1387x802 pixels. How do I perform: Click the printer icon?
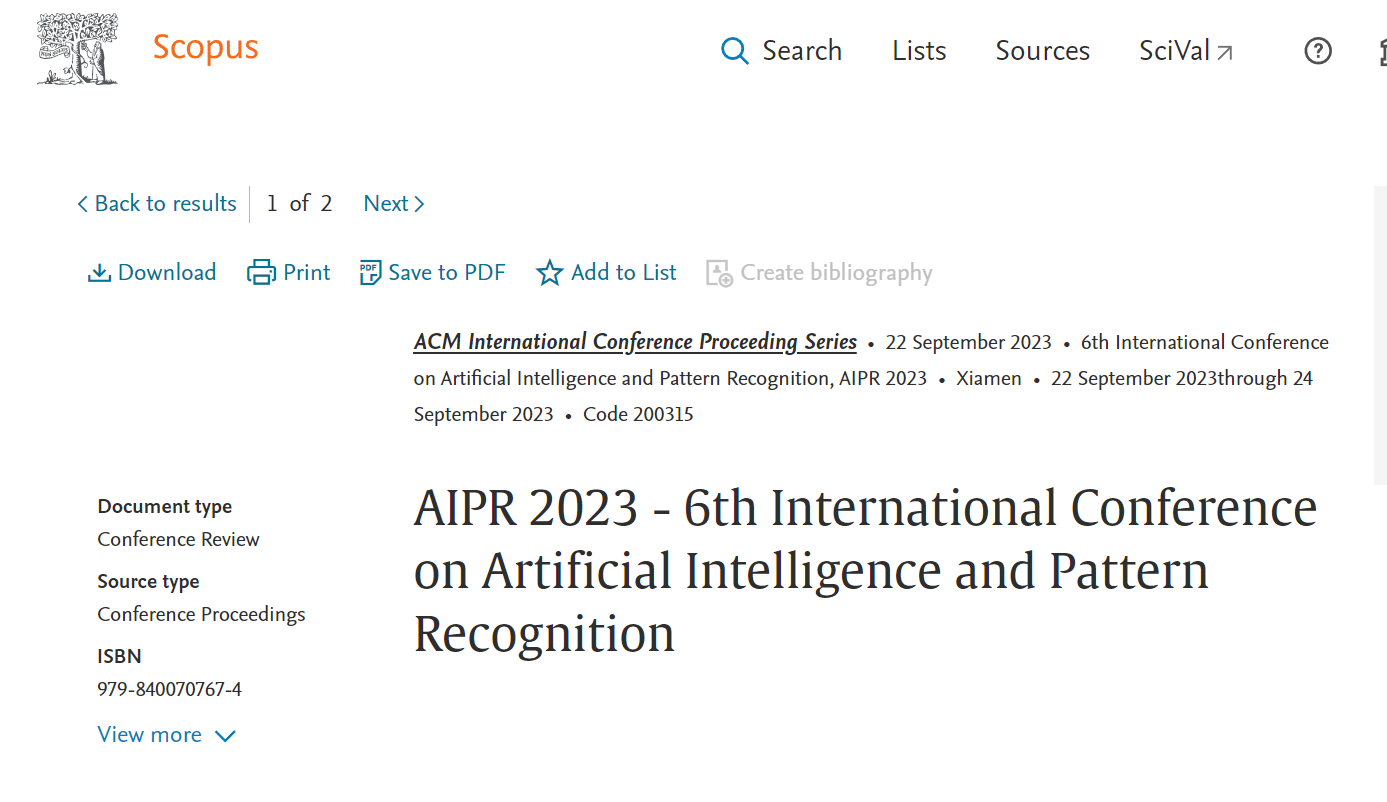click(261, 273)
